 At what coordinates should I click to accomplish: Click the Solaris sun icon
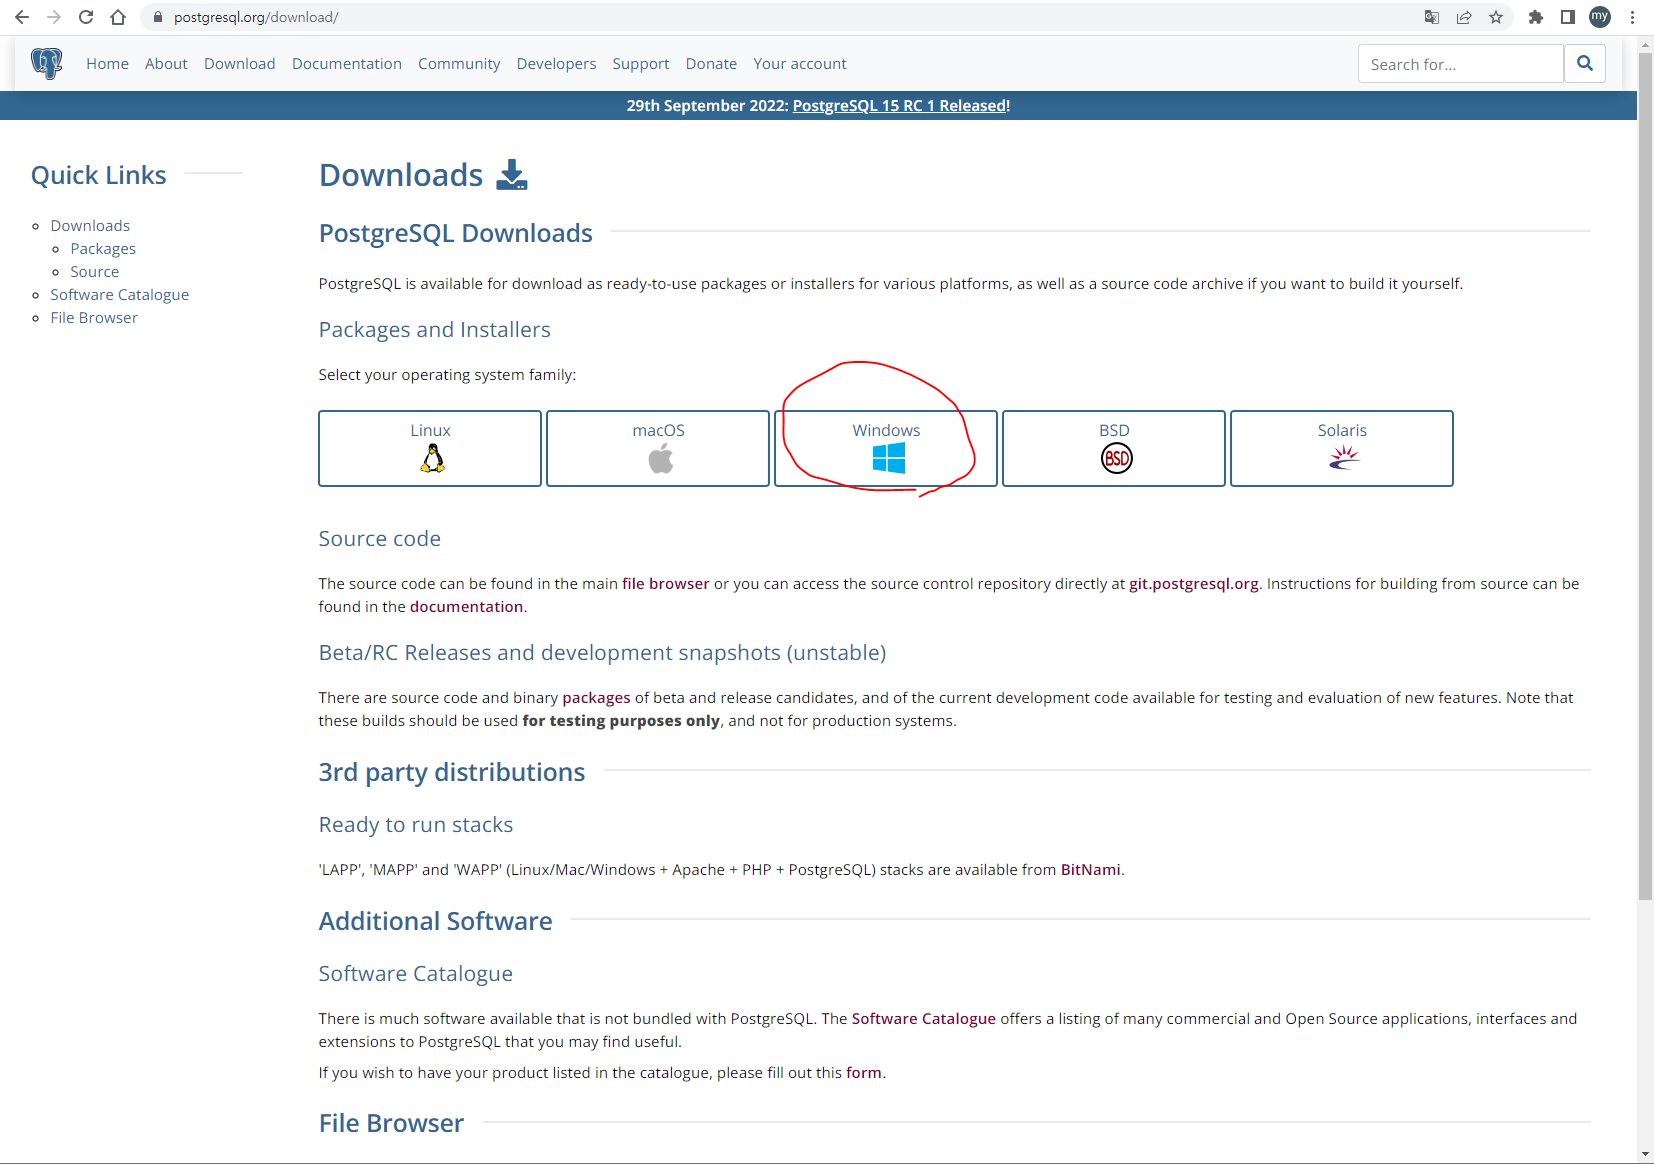point(1344,458)
